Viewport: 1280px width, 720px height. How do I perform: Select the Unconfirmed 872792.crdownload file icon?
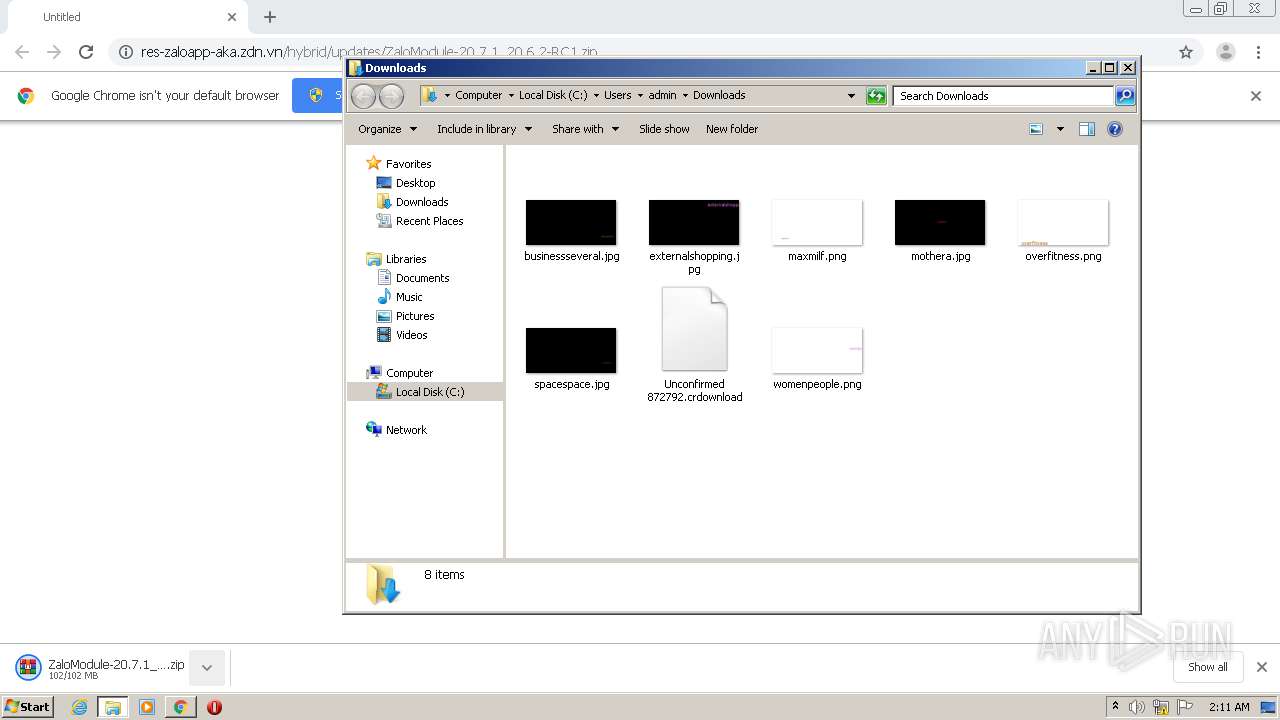click(x=694, y=330)
